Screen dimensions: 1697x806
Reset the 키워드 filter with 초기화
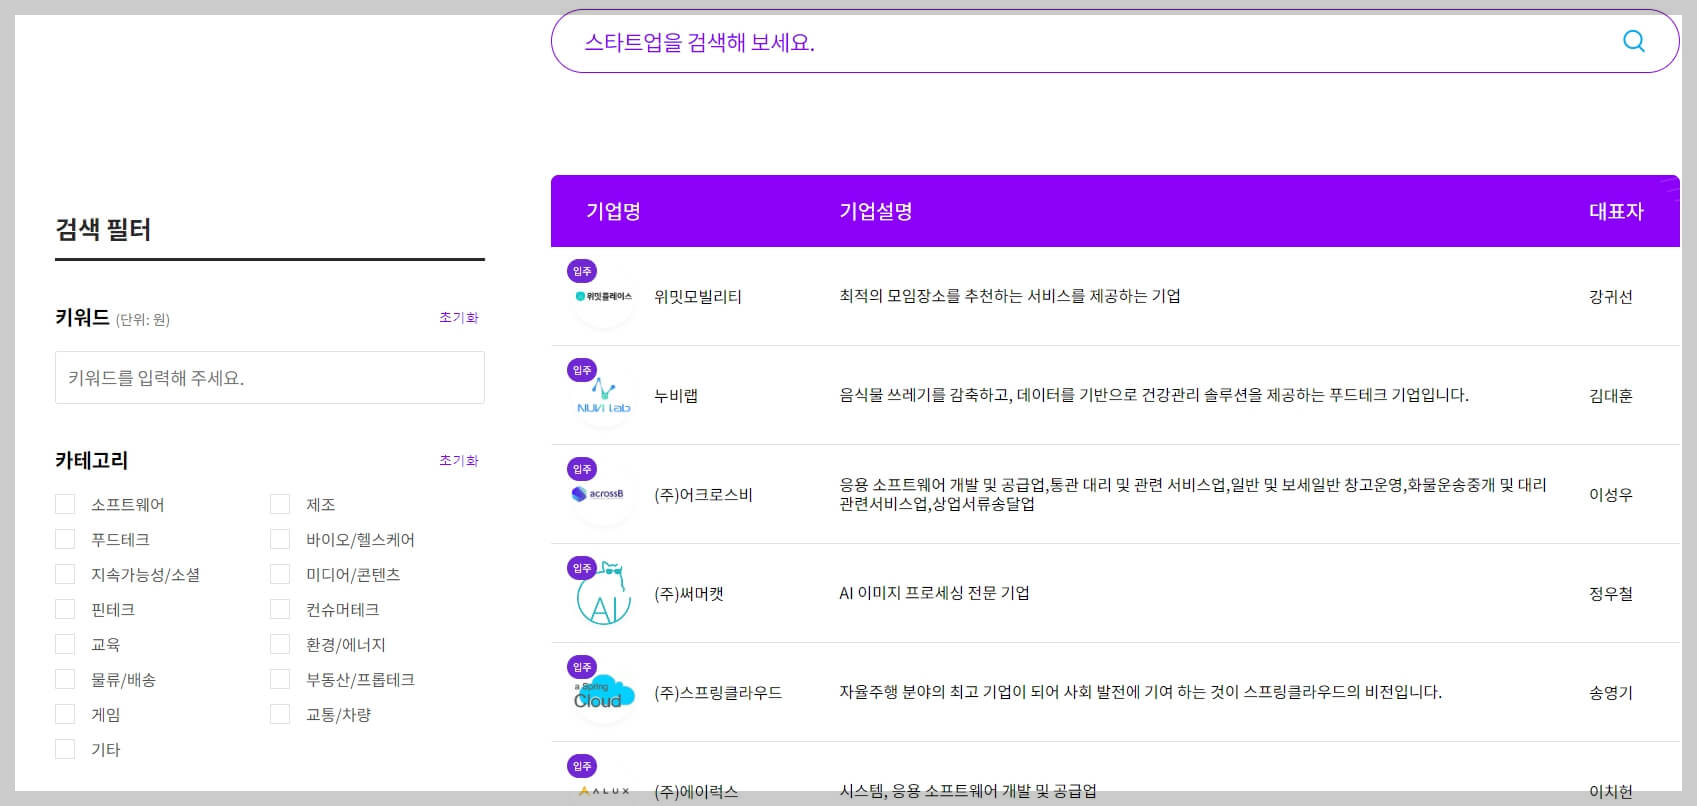point(459,317)
